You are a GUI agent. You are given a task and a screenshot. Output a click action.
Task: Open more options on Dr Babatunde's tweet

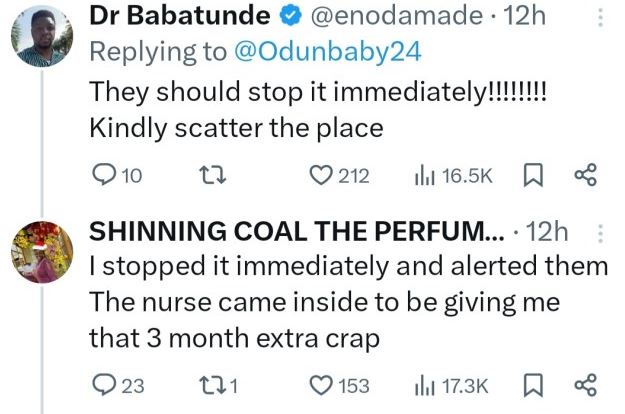(x=599, y=18)
